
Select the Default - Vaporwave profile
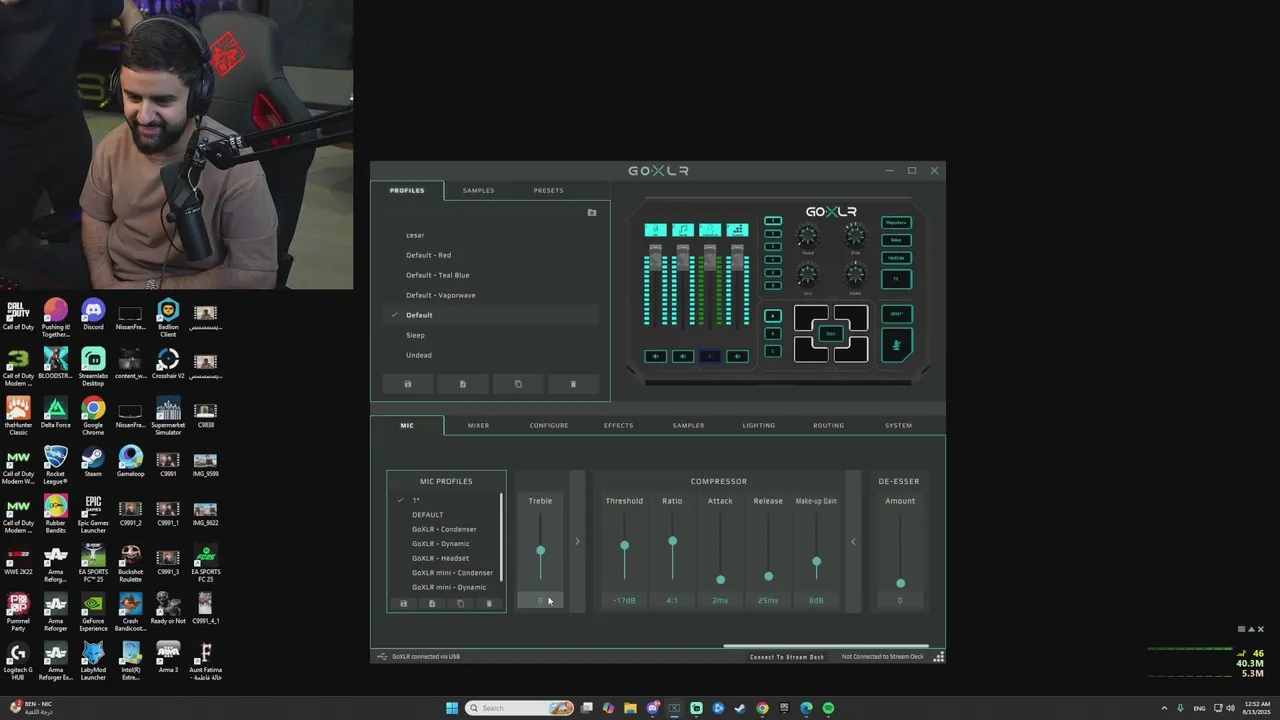(x=440, y=295)
